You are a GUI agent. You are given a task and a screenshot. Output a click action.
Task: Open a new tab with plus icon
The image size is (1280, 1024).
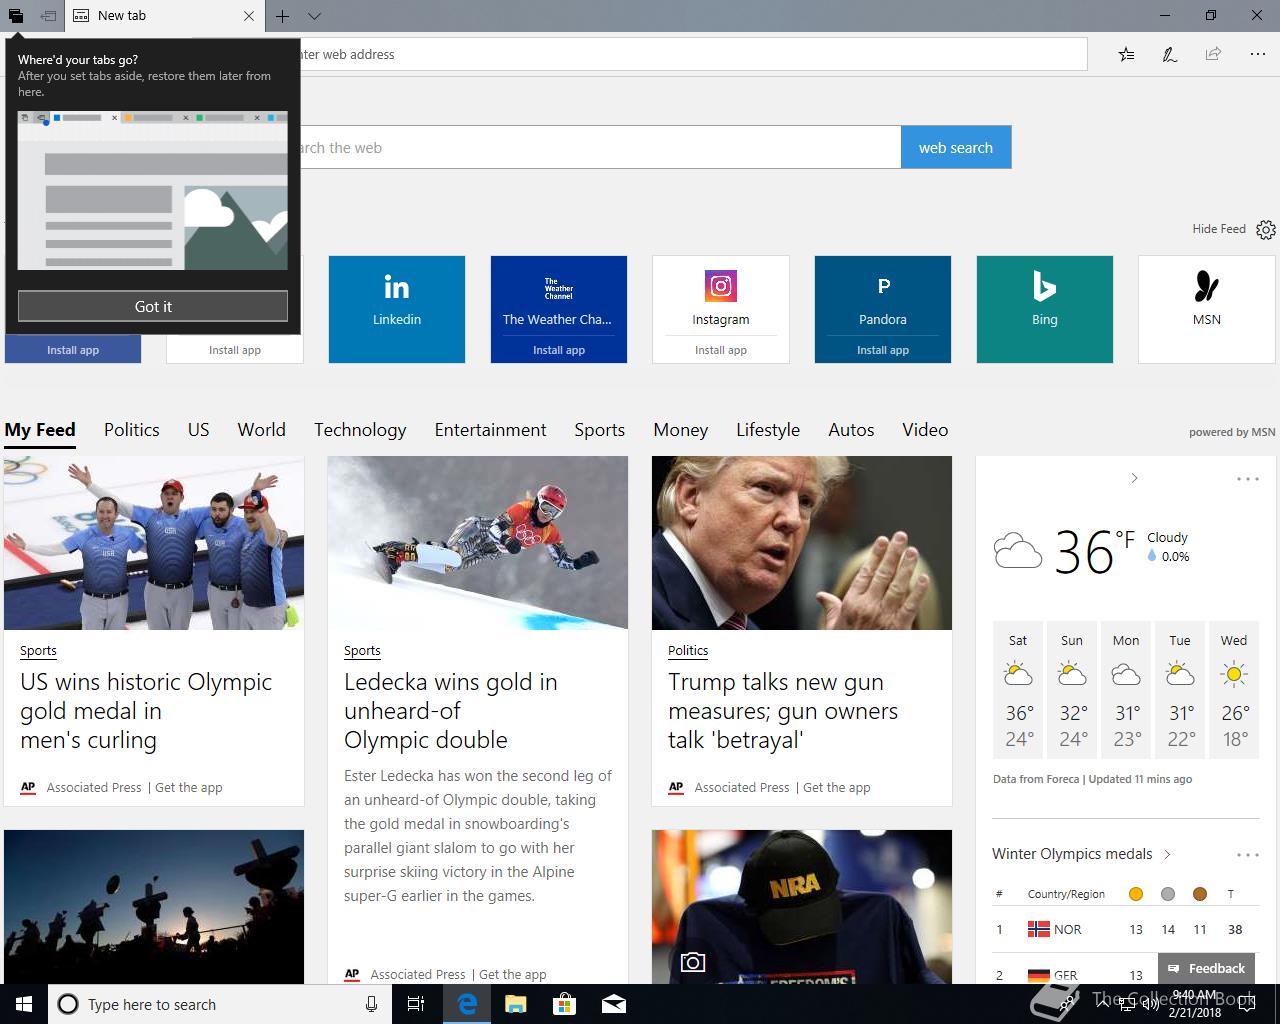[283, 16]
